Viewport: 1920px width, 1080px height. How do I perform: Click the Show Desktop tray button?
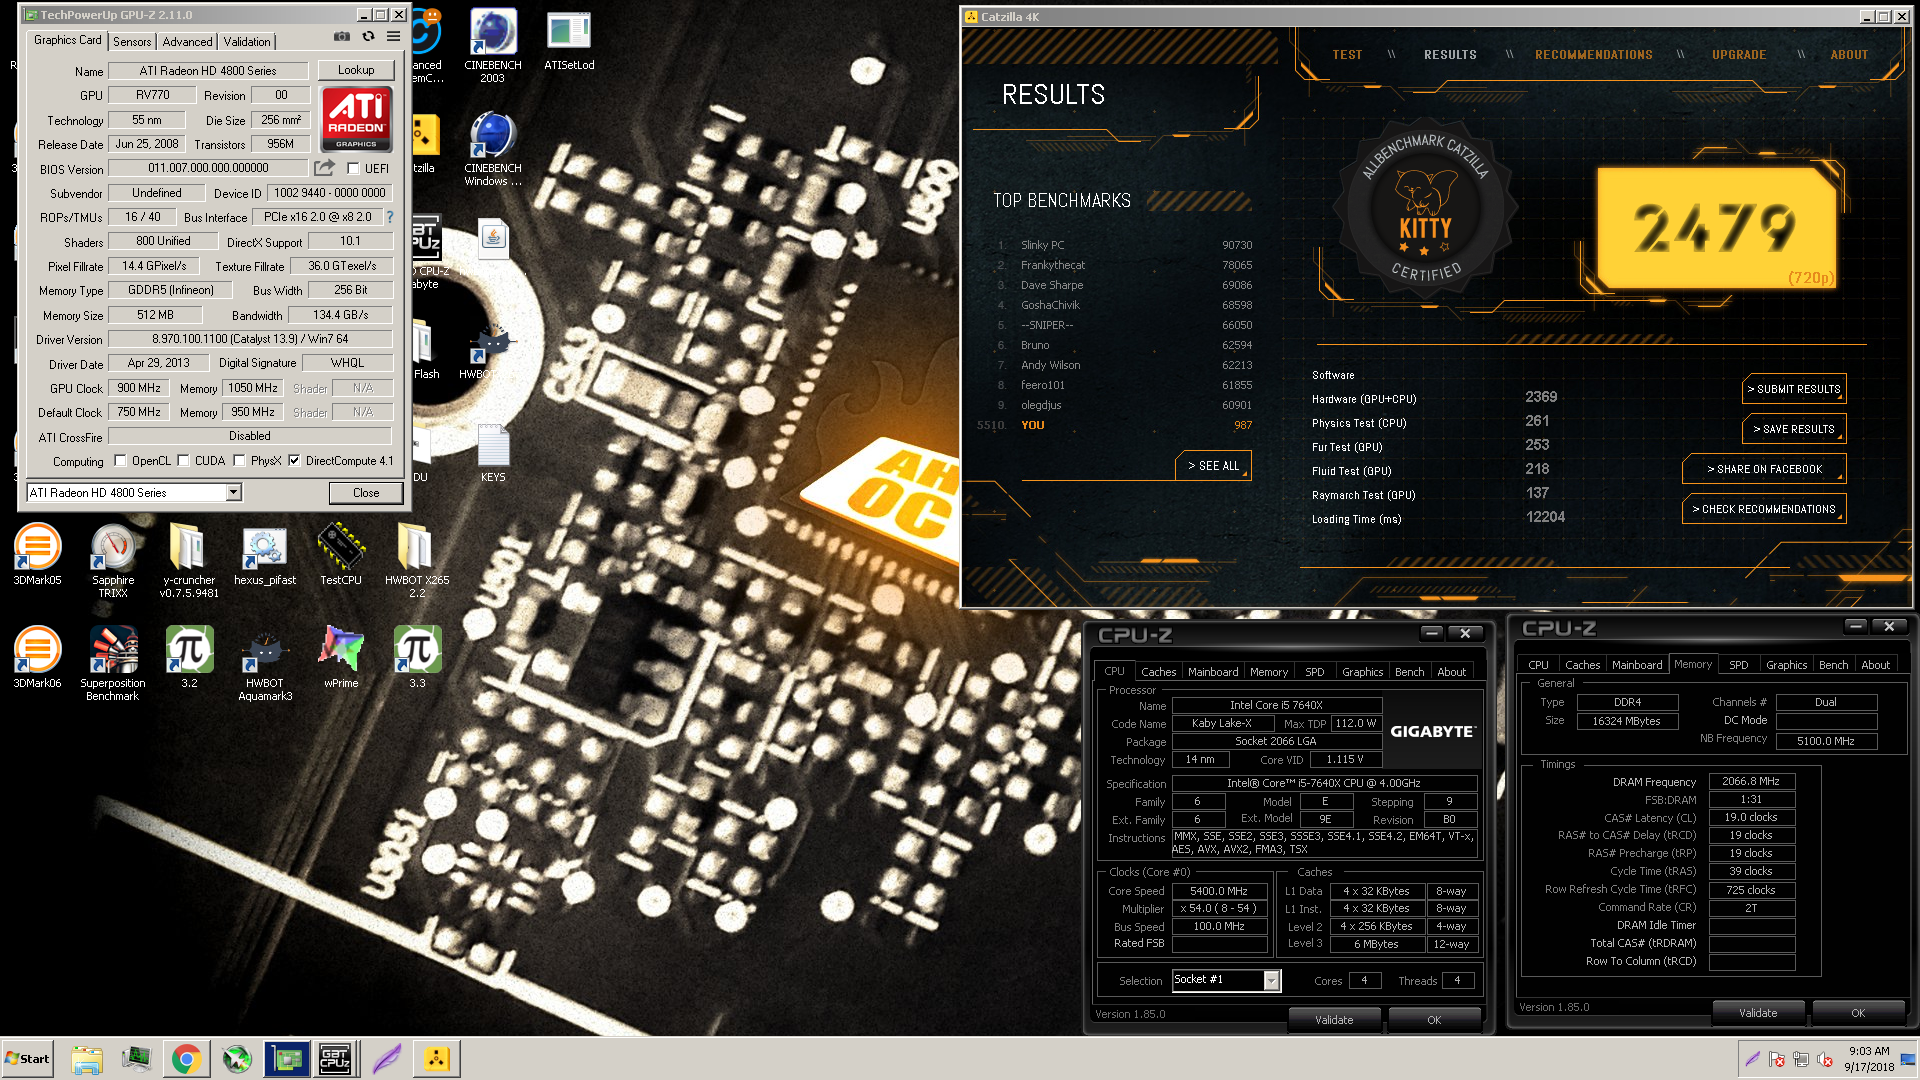coord(1909,1059)
